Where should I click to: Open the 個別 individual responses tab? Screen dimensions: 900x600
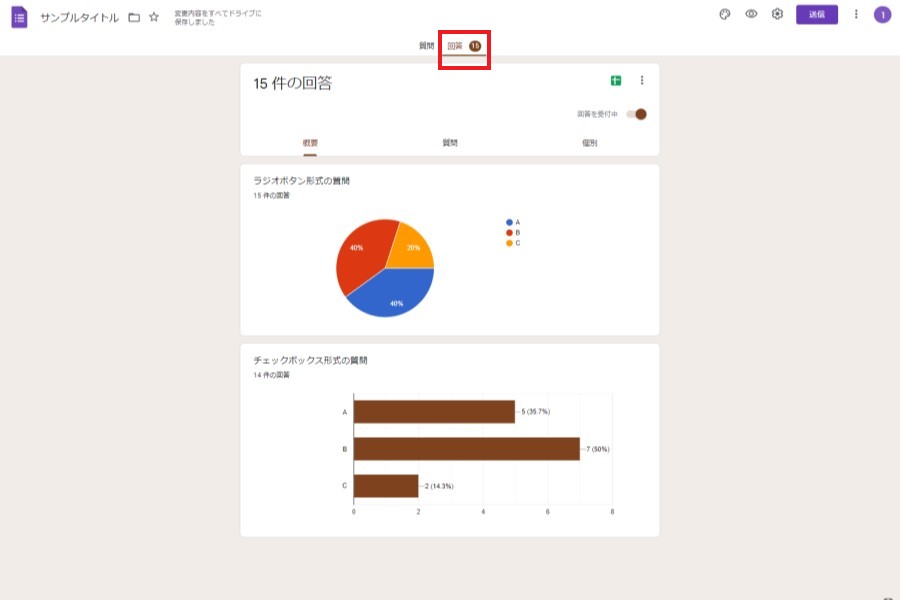[589, 143]
